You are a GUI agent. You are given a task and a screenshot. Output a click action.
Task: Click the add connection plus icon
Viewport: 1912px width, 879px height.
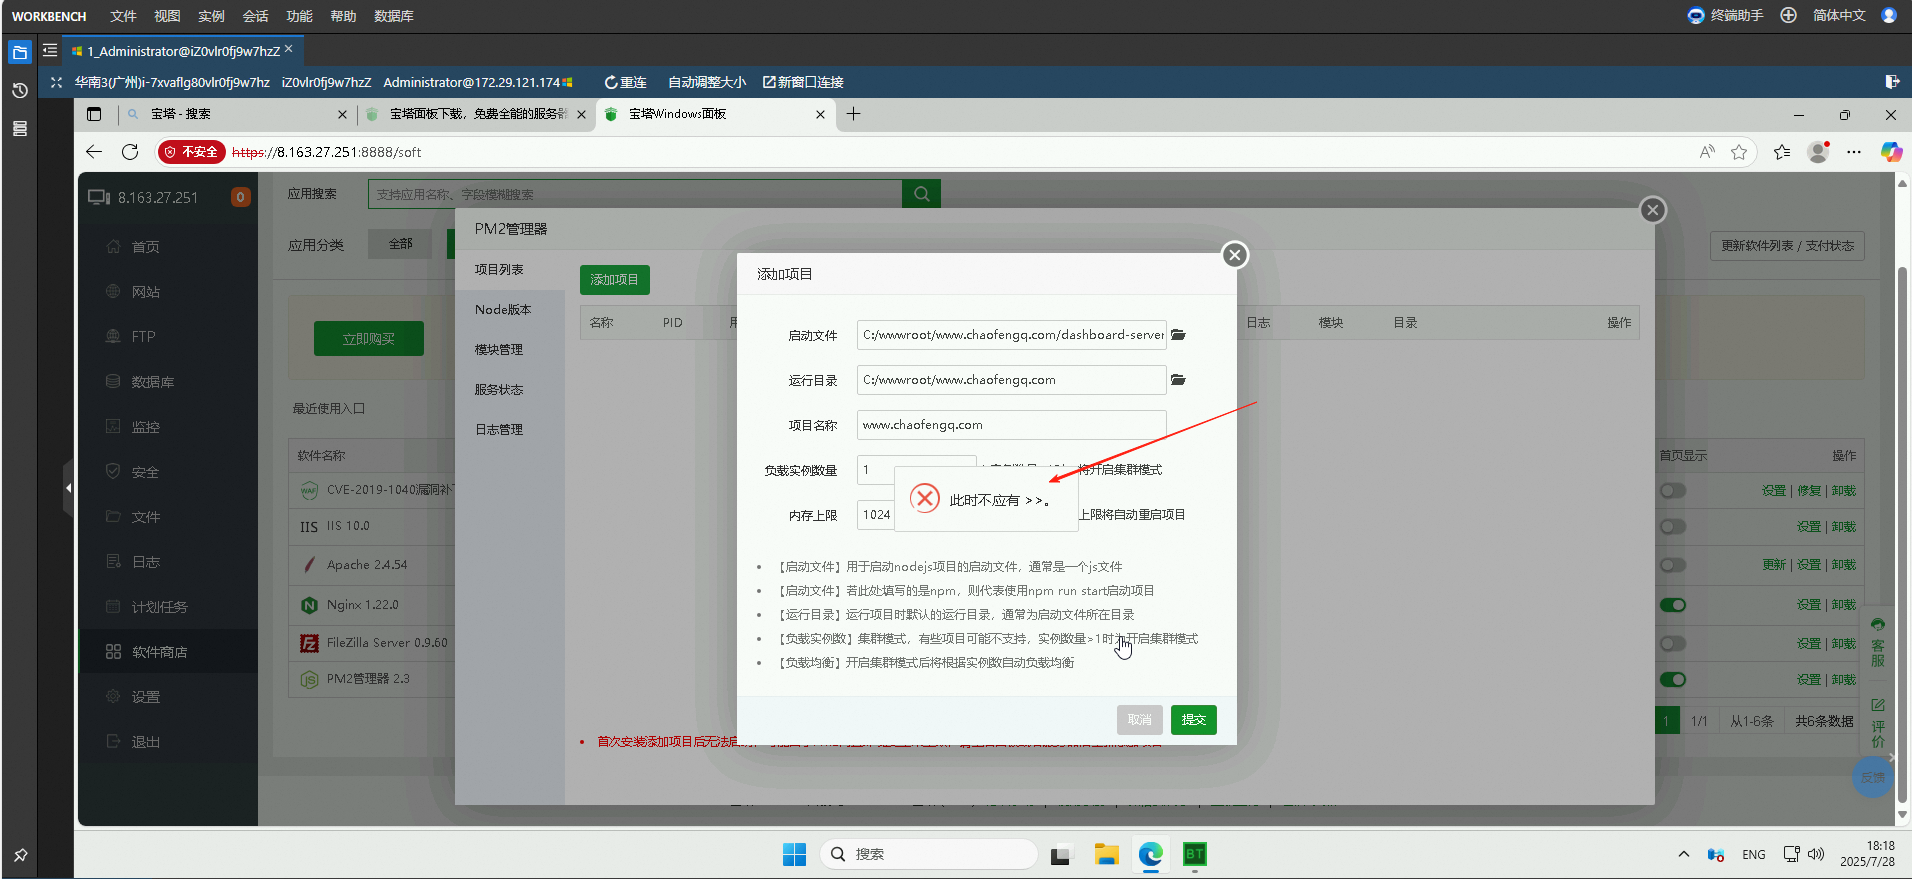(x=1788, y=15)
